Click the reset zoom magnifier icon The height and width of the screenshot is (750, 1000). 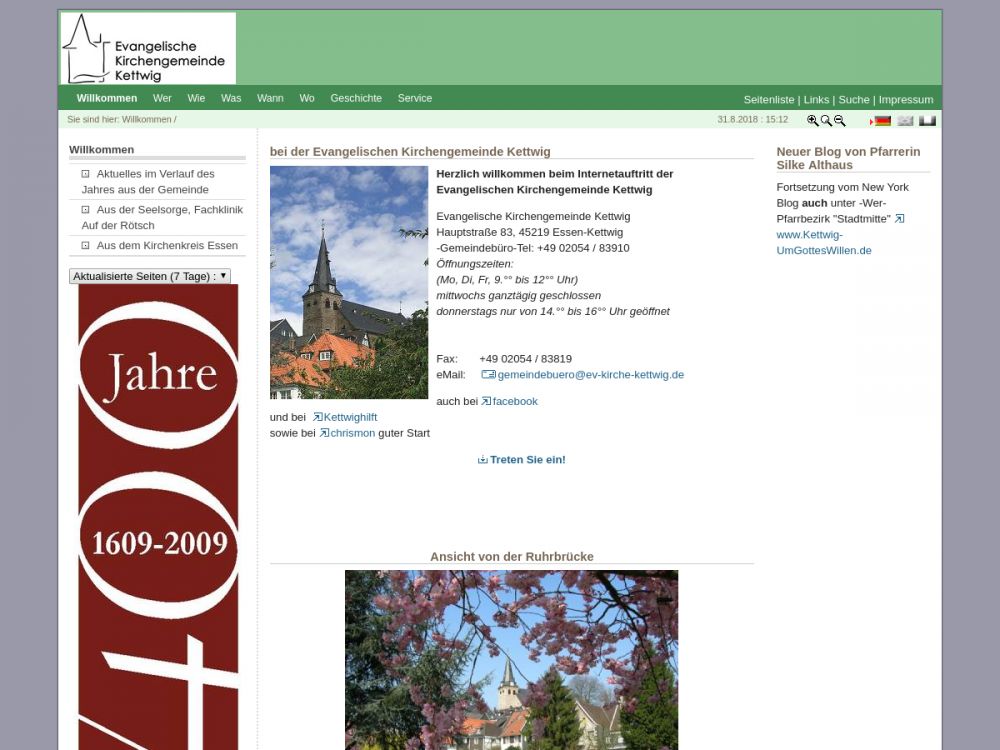tap(826, 121)
